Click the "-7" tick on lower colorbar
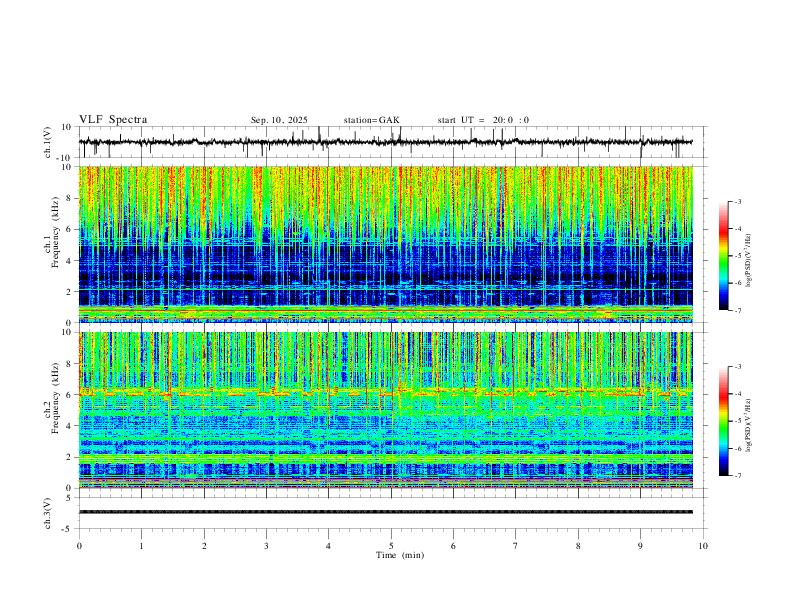The height and width of the screenshot is (612, 792). [x=738, y=476]
